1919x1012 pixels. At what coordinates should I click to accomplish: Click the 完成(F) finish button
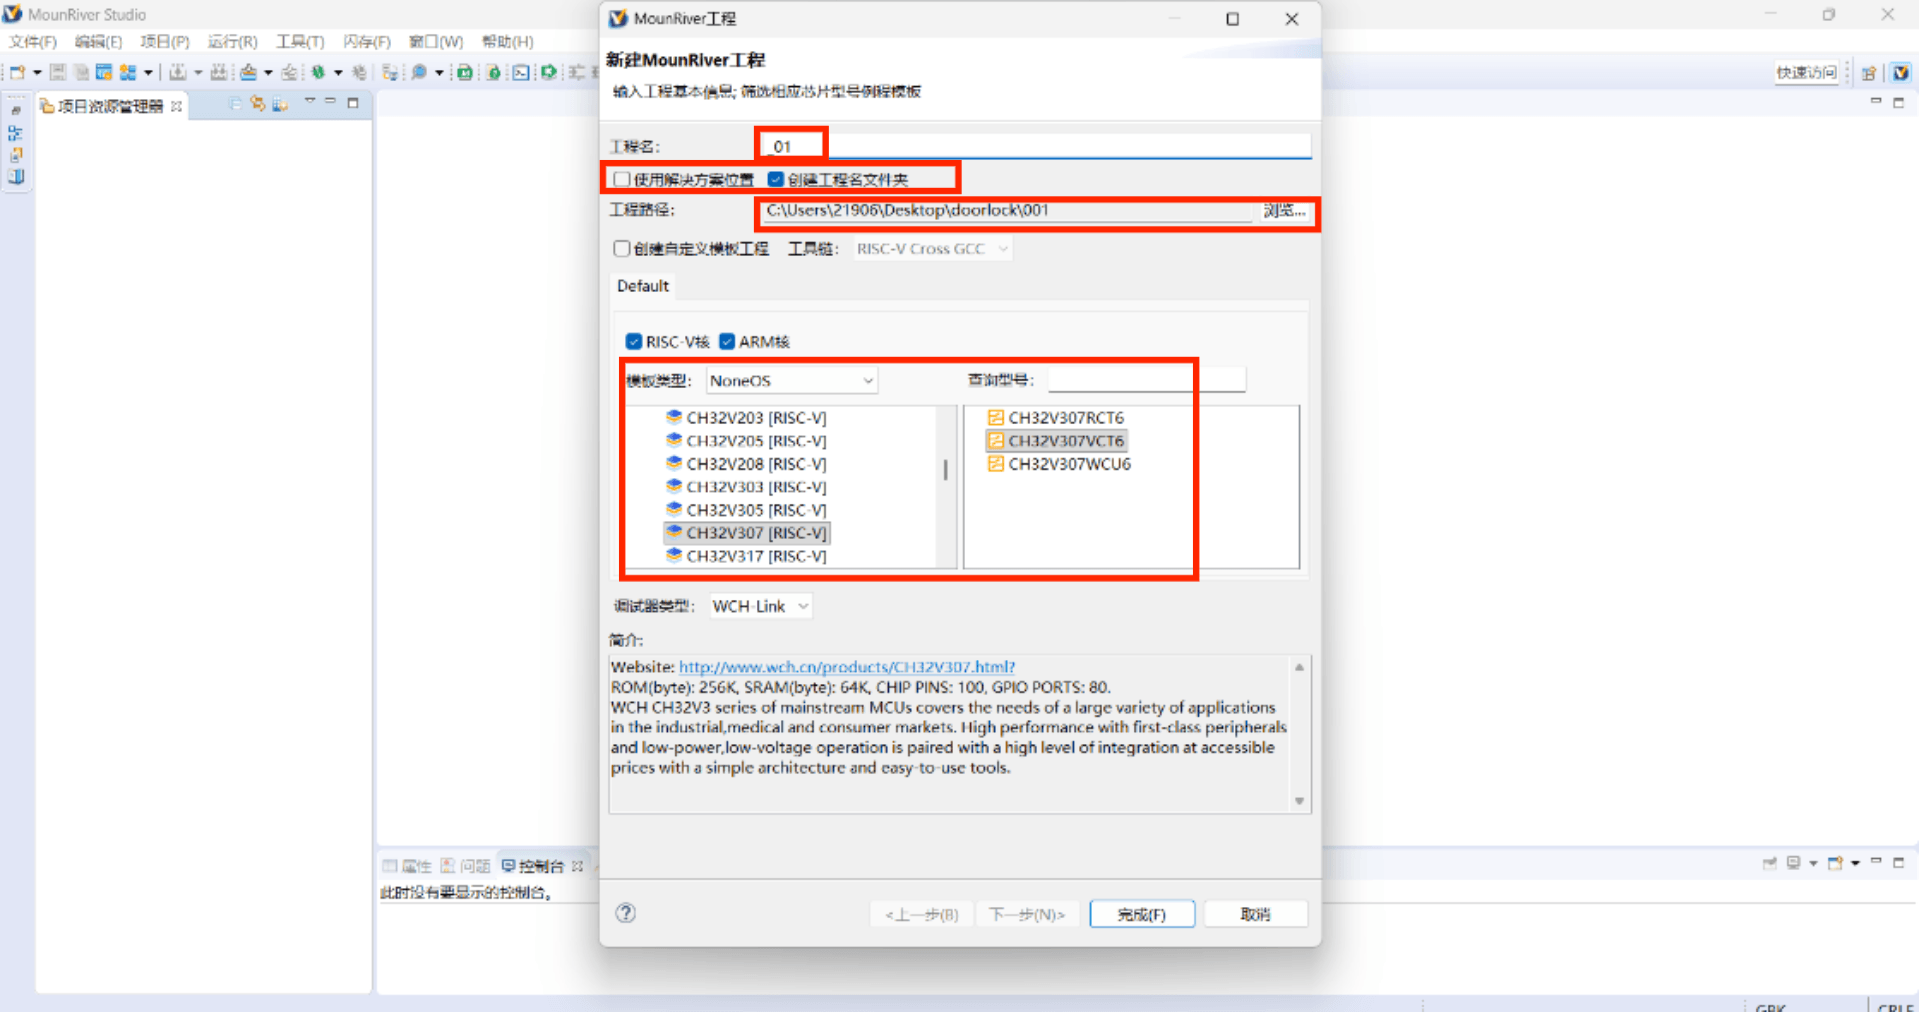(1141, 914)
